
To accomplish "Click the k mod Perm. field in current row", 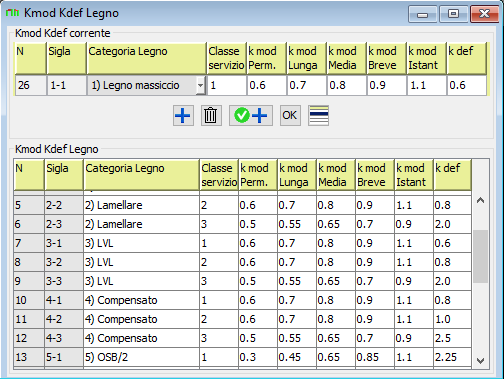I will click(x=267, y=85).
